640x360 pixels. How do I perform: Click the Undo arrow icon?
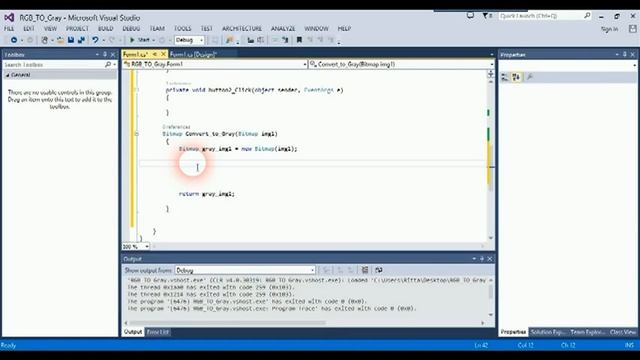tap(95, 40)
